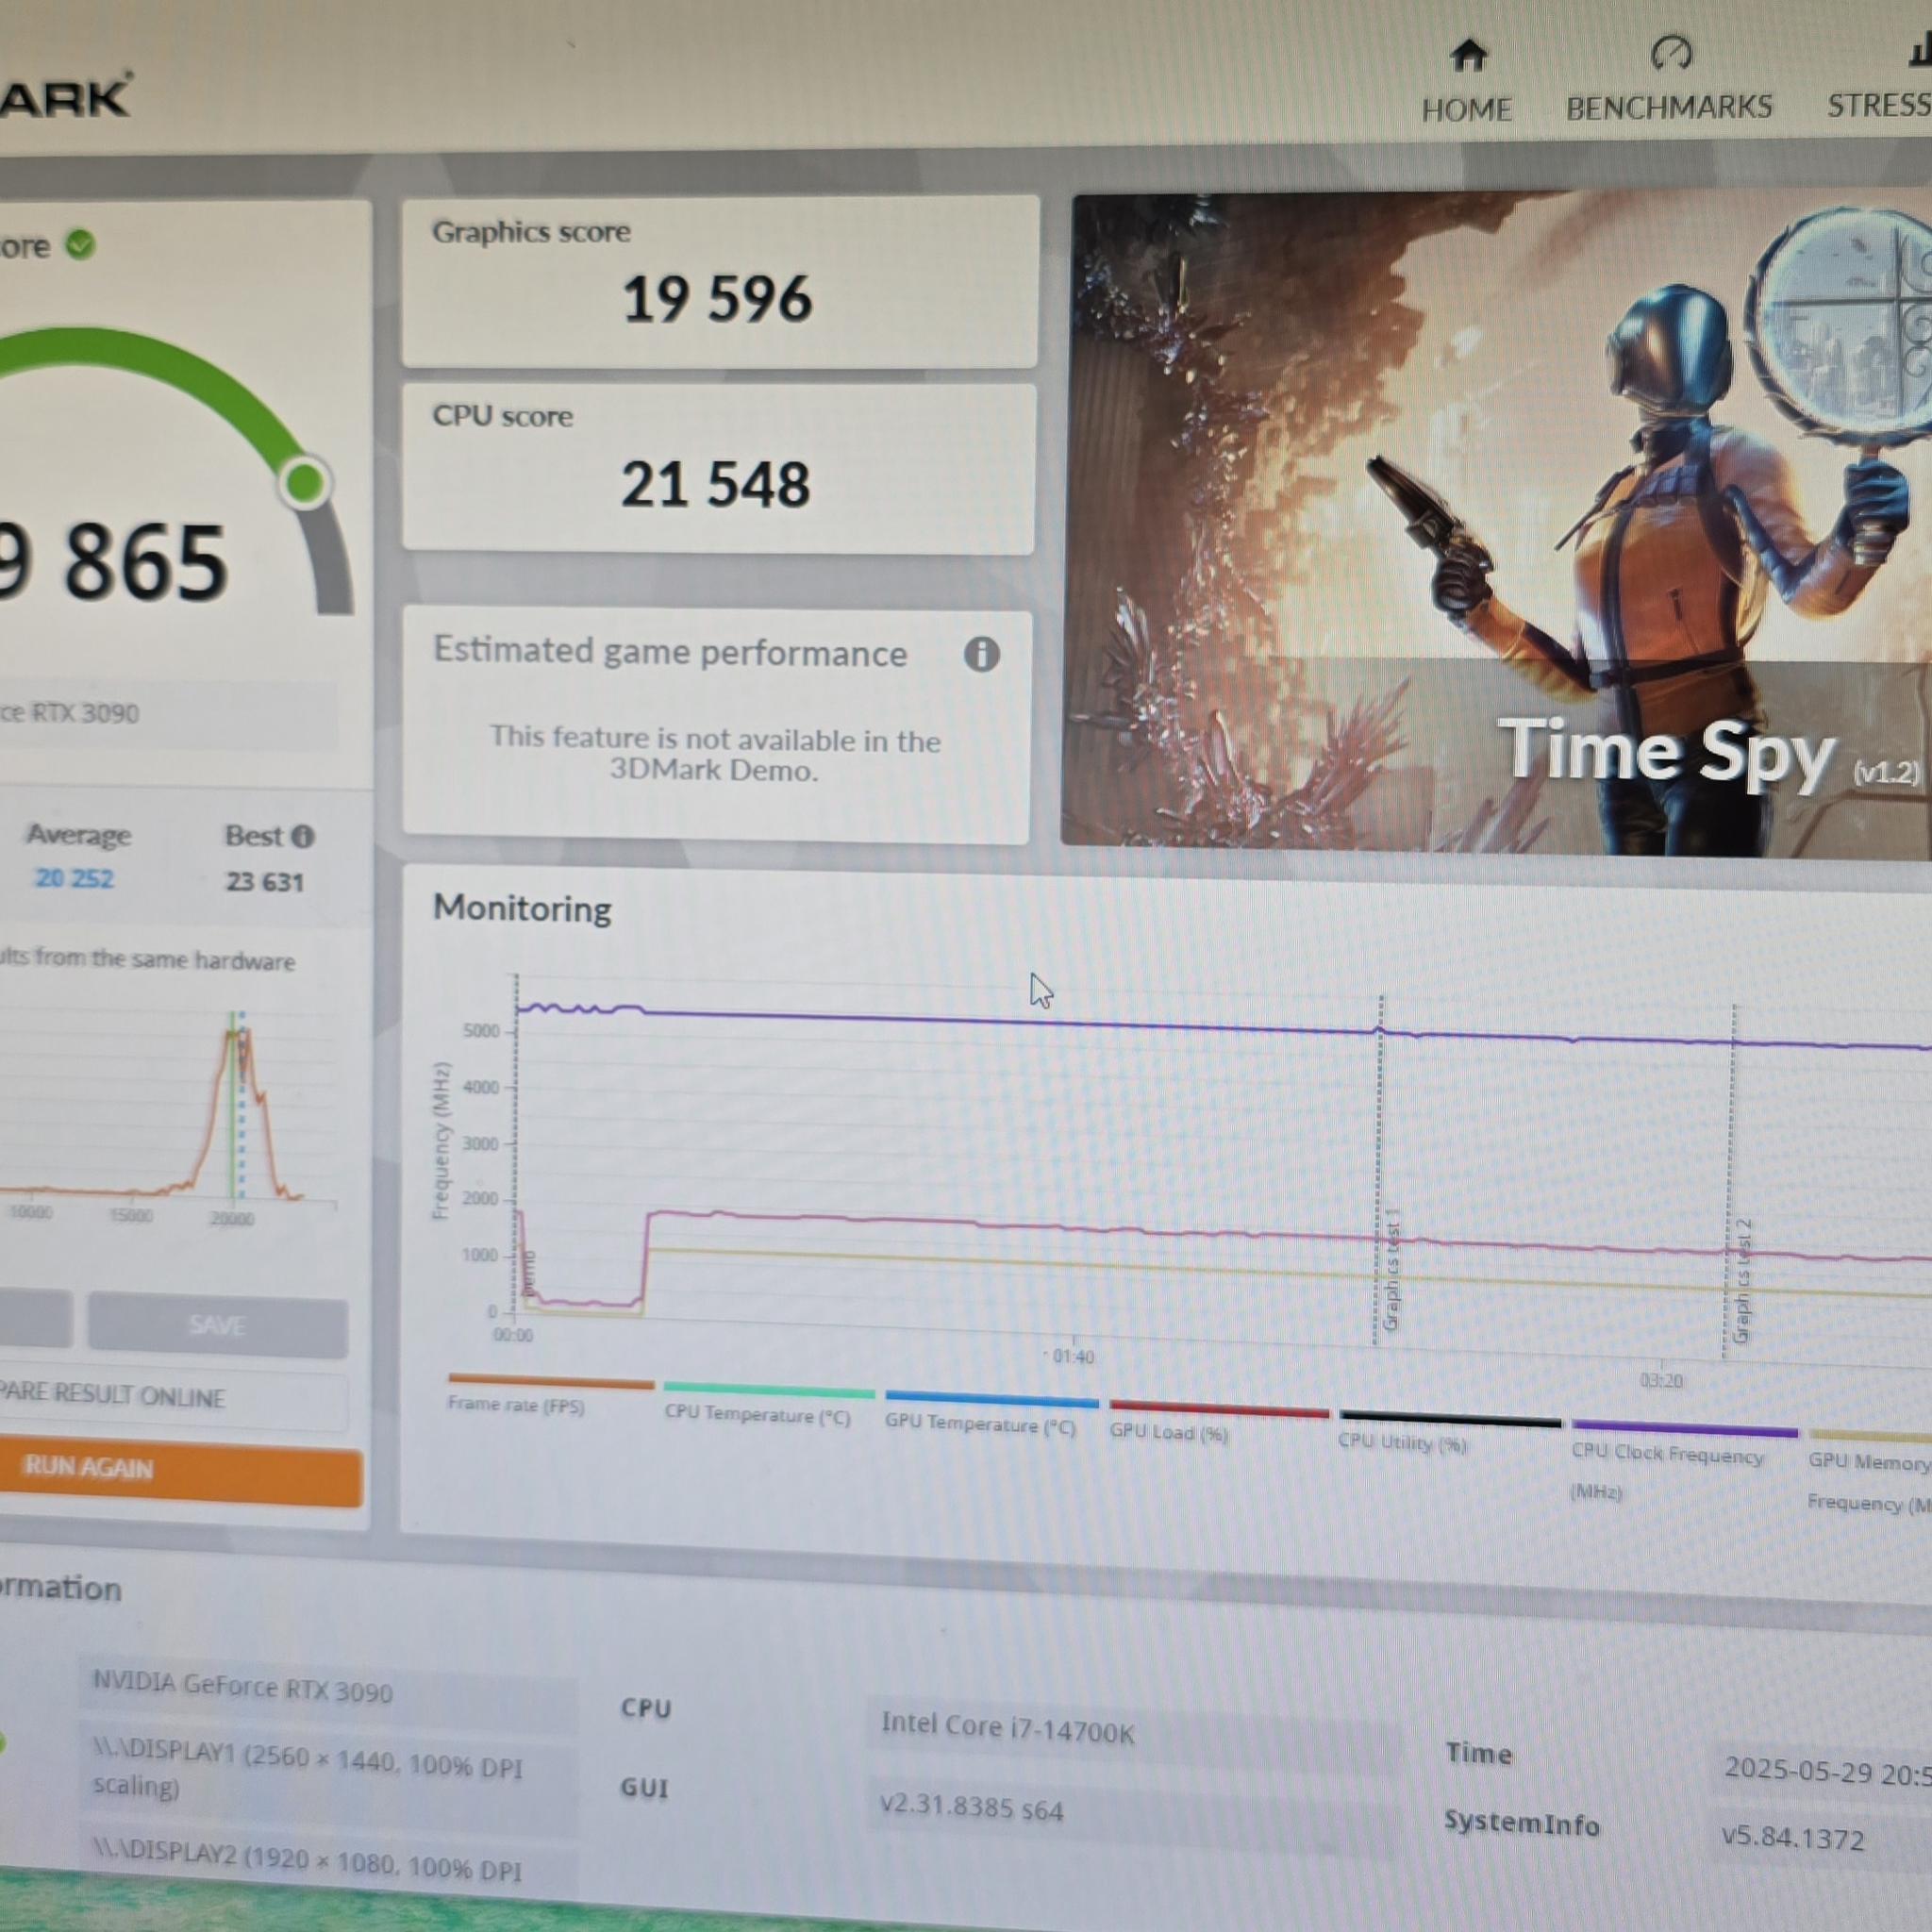Image resolution: width=1932 pixels, height=1932 pixels.
Task: Click the benchmarks gauge icon
Action: pyautogui.click(x=1671, y=53)
